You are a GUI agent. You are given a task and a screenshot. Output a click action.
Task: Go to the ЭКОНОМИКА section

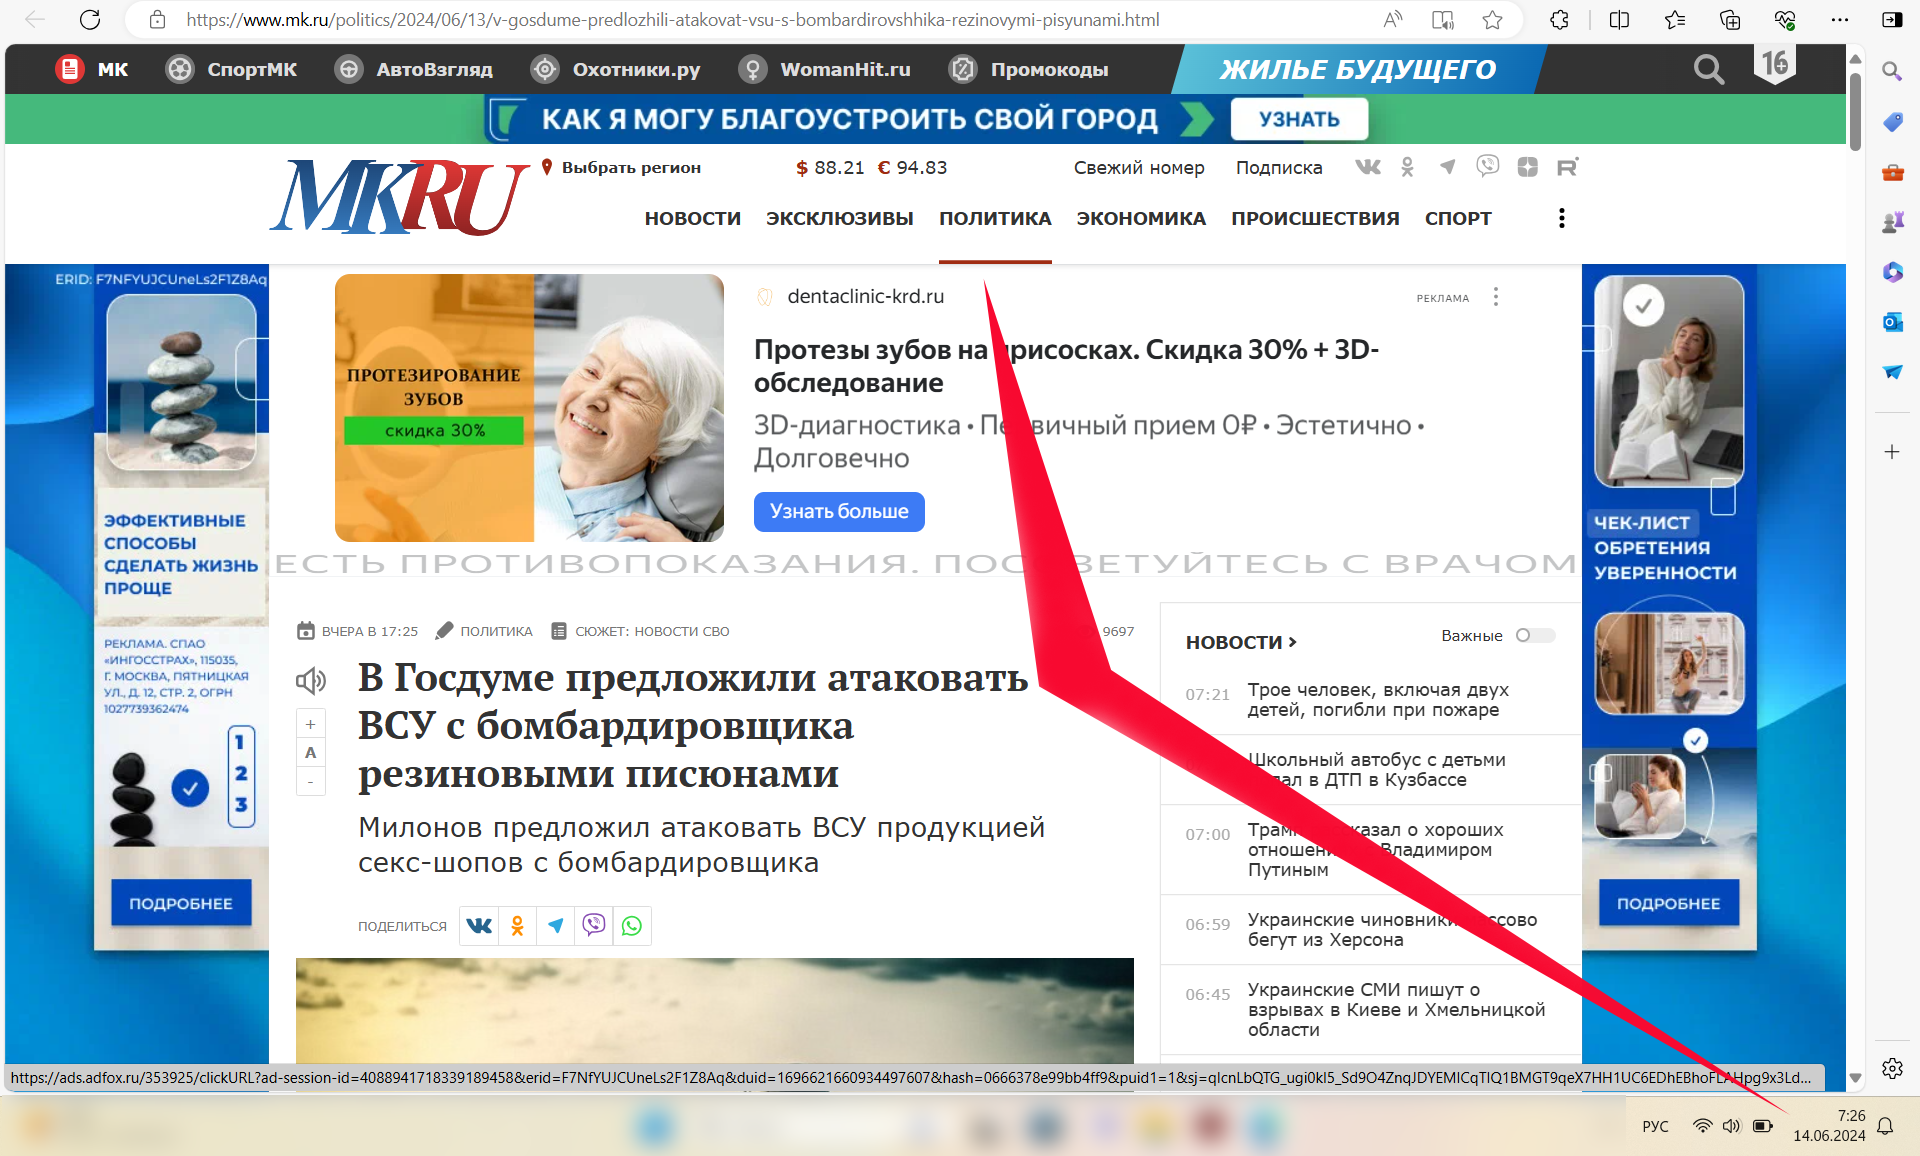[1141, 218]
